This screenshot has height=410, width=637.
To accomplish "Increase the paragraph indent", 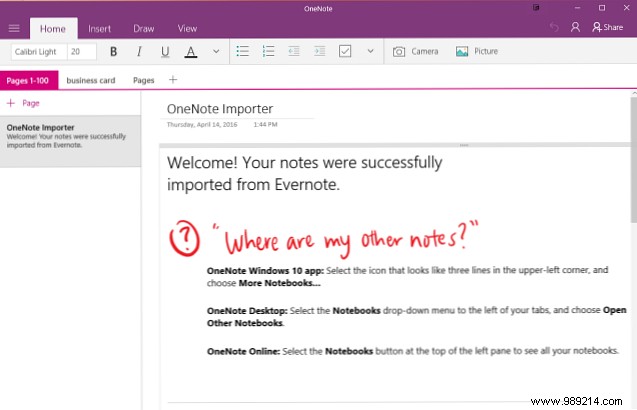I will pos(320,51).
